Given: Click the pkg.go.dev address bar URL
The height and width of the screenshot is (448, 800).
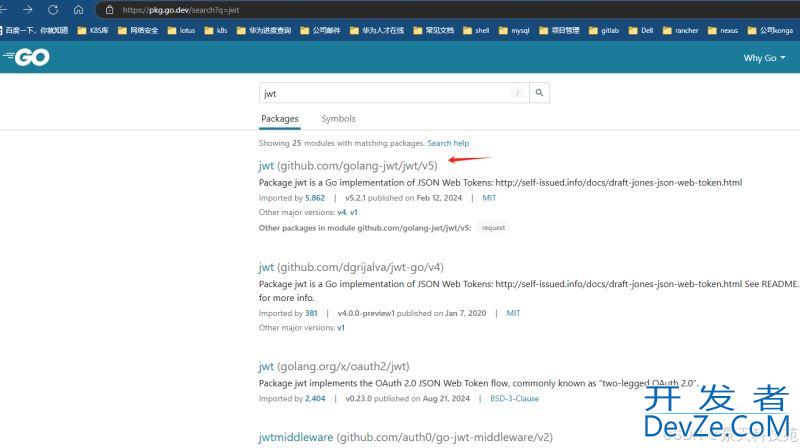Looking at the screenshot, I should 181,10.
